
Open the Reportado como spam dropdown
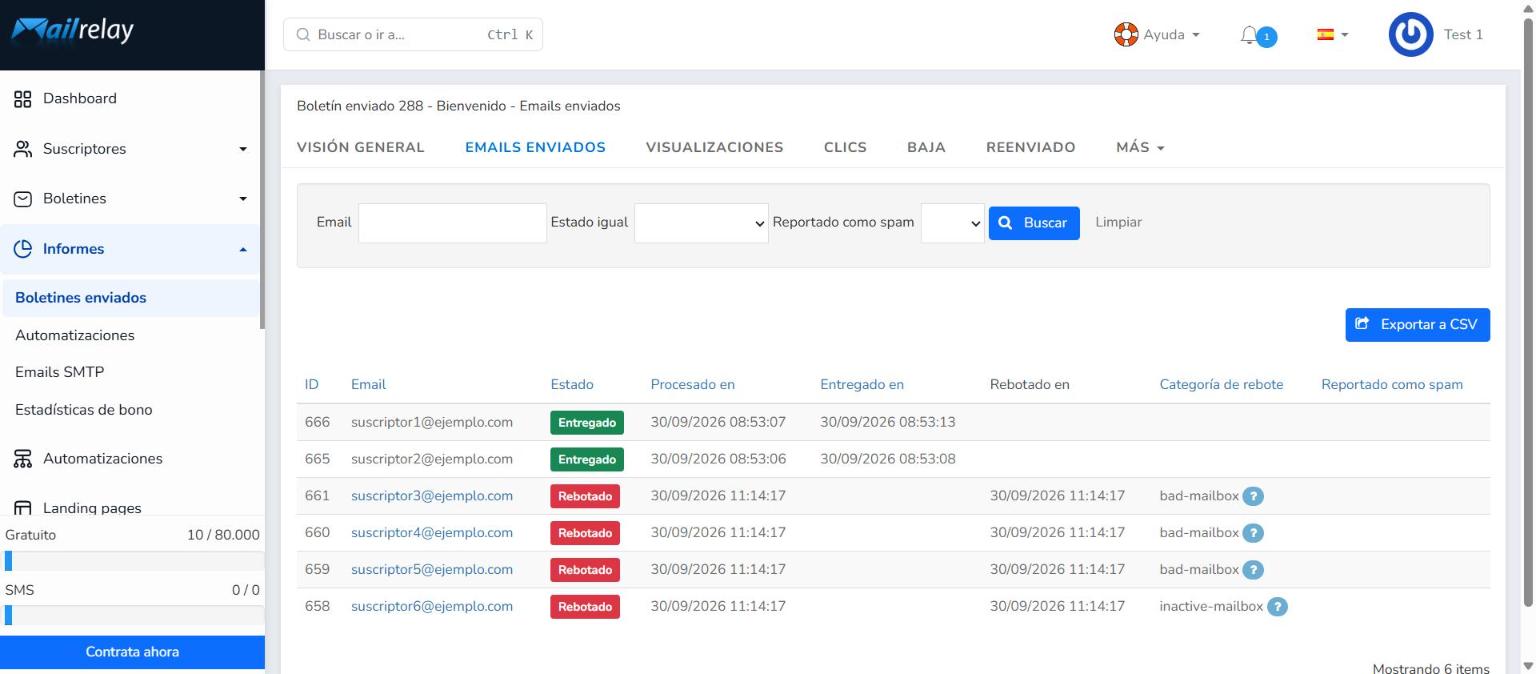pyautogui.click(x=953, y=223)
